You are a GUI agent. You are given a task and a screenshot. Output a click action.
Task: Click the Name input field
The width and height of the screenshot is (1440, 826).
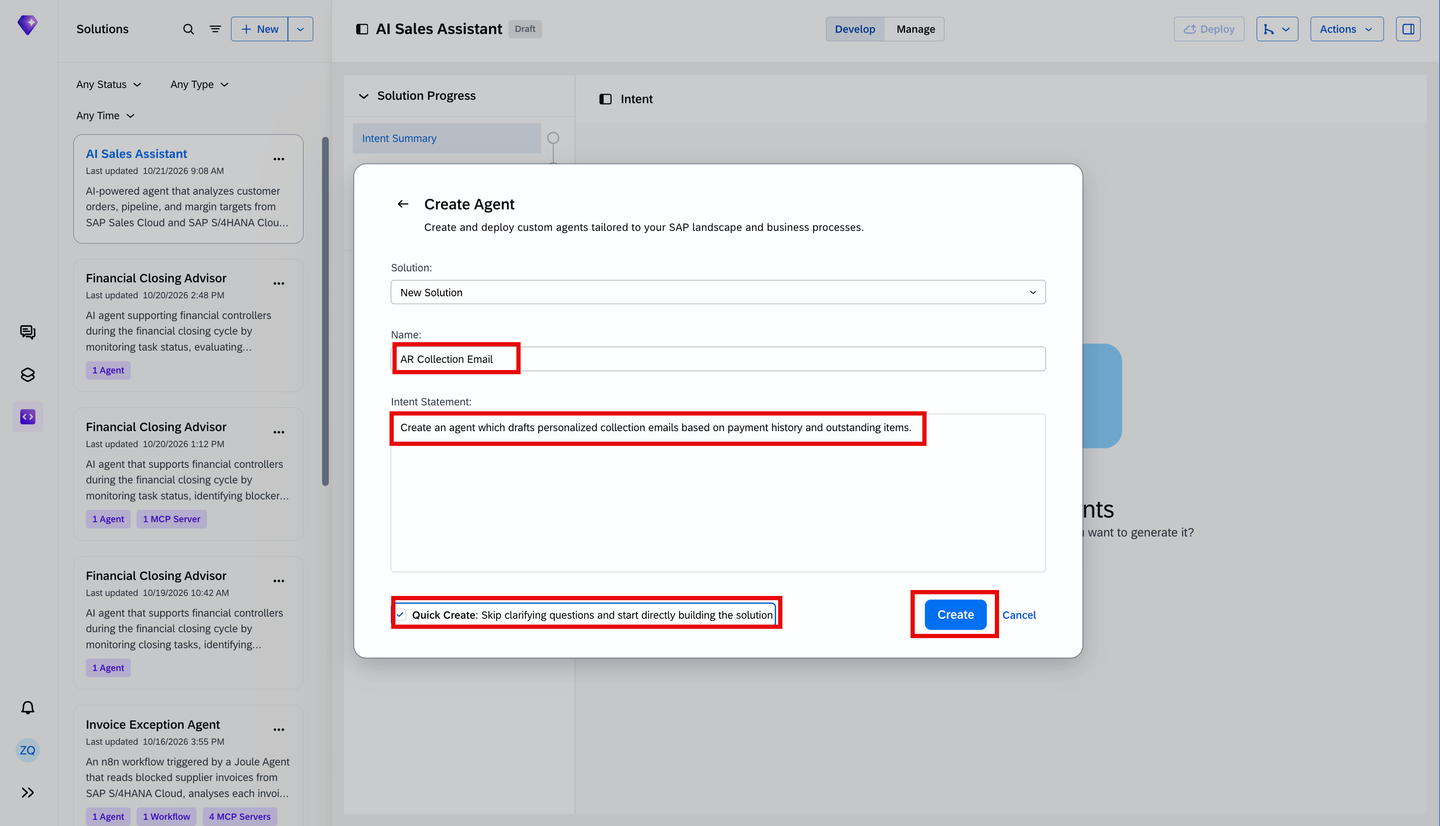click(718, 359)
